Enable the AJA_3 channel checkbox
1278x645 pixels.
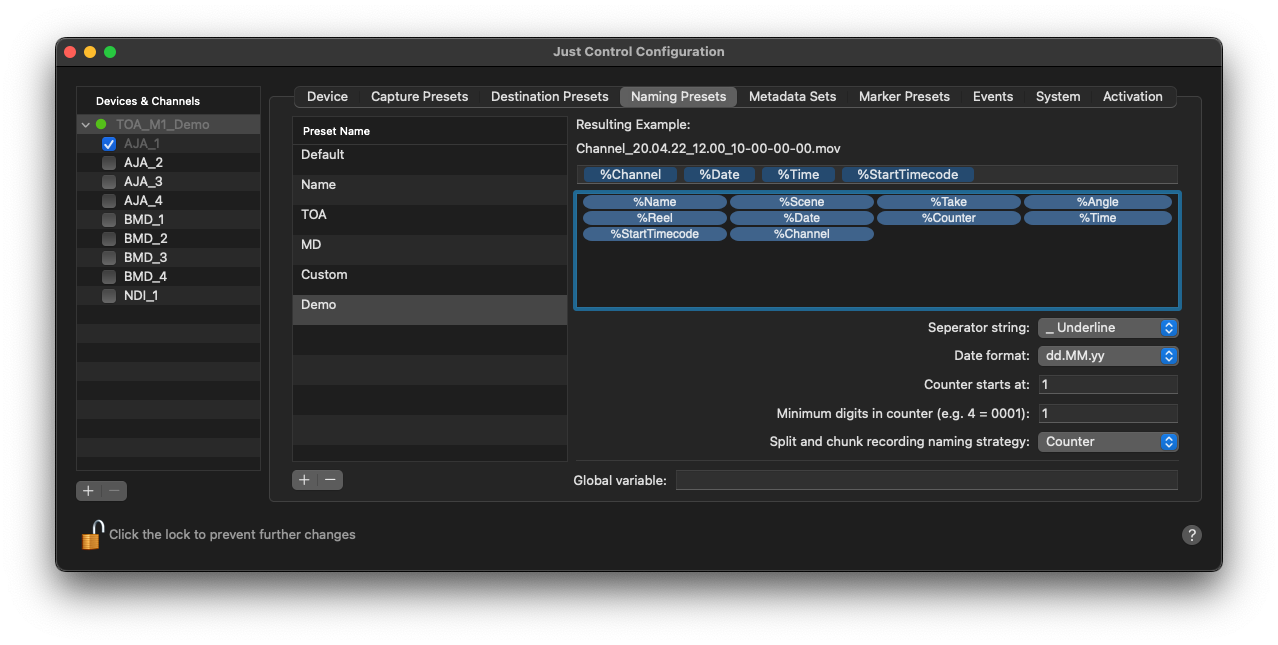click(109, 182)
